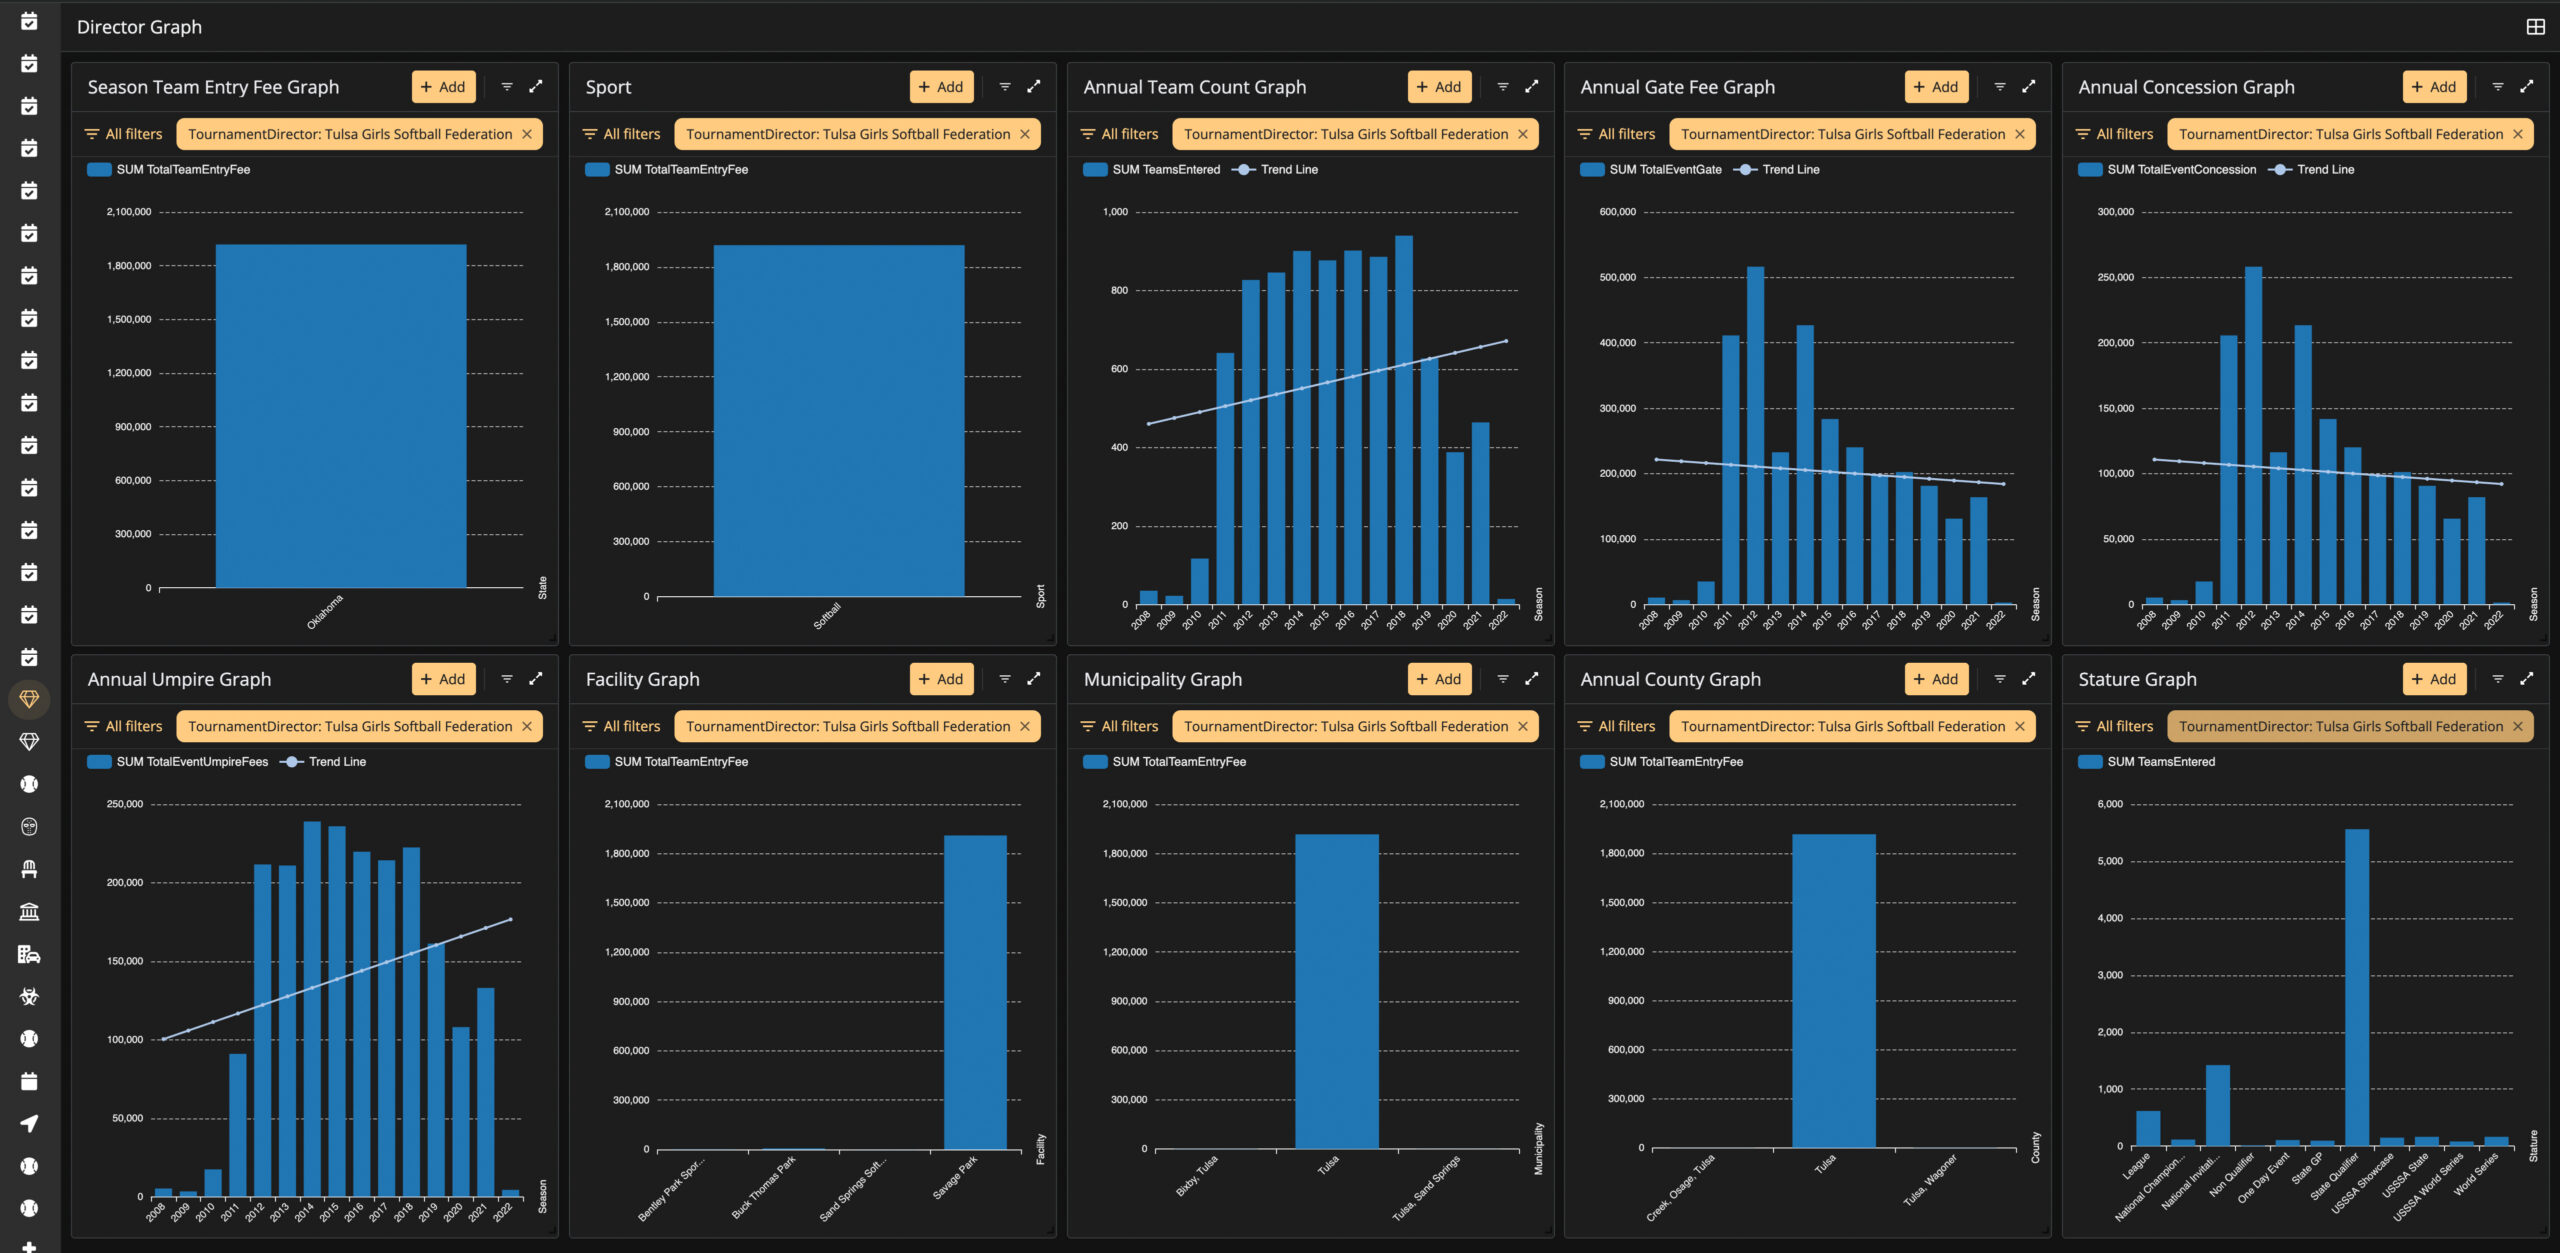Open All filters in Annual Concession Graph

pos(2115,134)
